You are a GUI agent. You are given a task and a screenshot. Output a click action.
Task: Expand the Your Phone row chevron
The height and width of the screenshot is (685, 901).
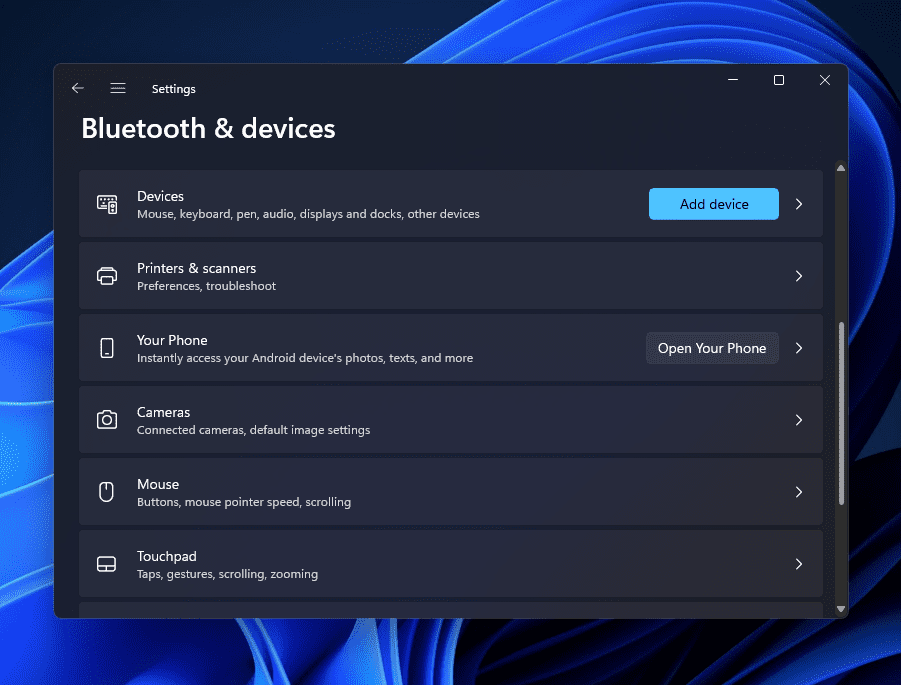[799, 348]
